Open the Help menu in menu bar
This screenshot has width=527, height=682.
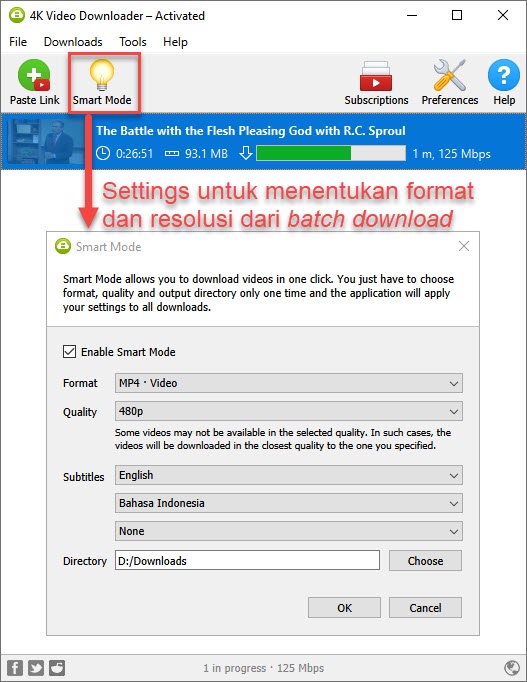175,42
